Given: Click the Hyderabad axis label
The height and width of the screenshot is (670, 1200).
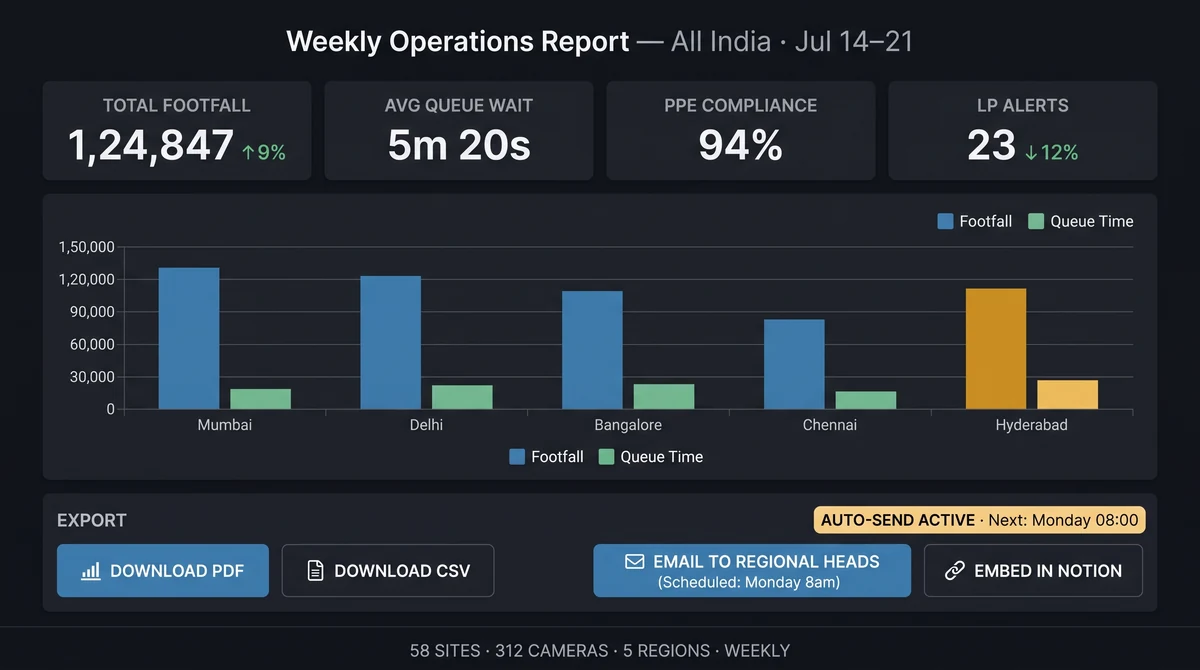Looking at the screenshot, I should (x=1032, y=425).
